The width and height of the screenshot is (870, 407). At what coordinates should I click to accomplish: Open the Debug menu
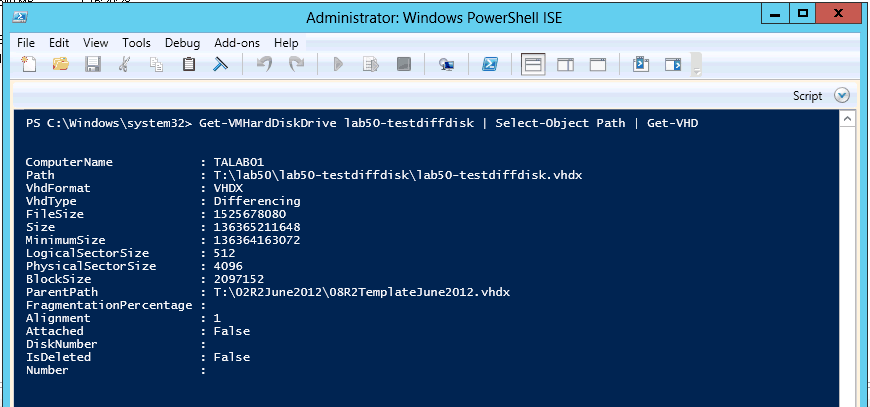coord(182,43)
